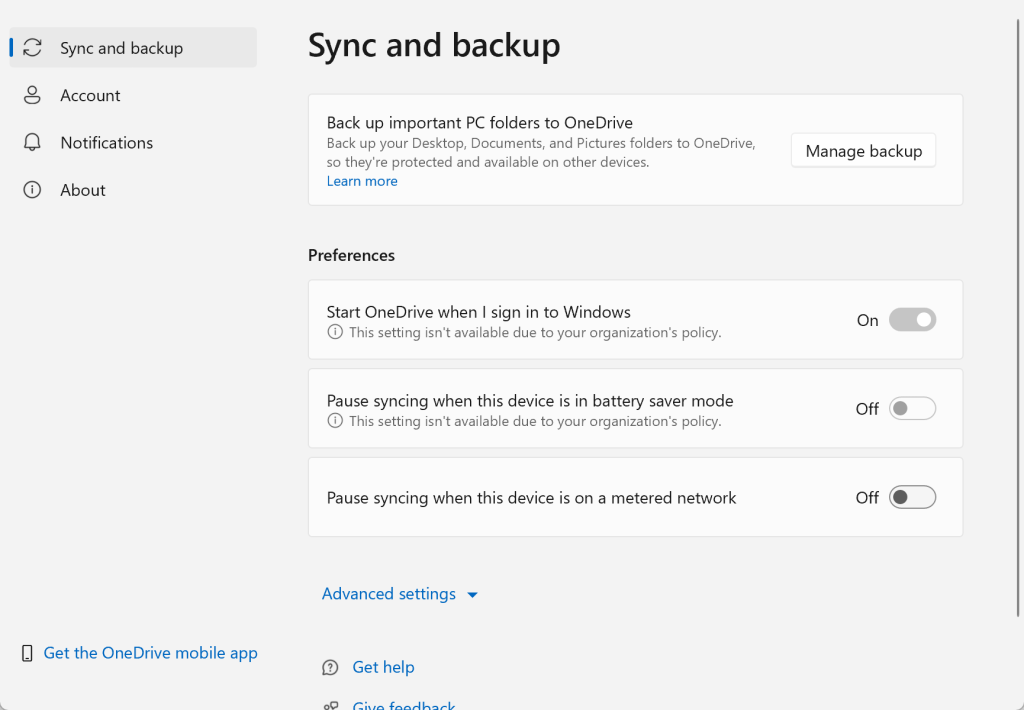Click the info icon under battery saver setting

[334, 420]
